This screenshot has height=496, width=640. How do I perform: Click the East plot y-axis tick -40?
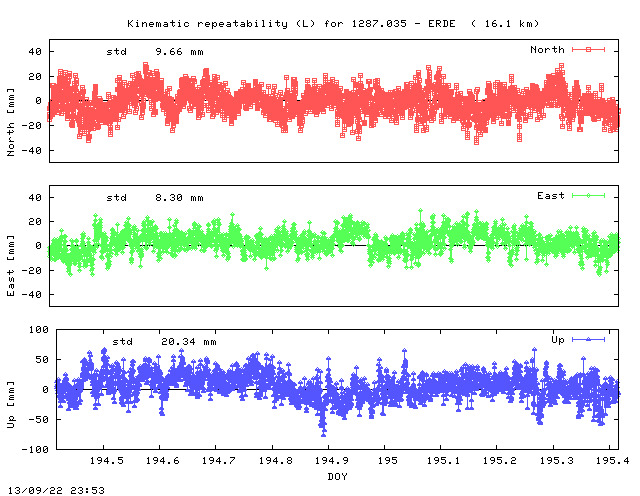pyautogui.click(x=31, y=294)
